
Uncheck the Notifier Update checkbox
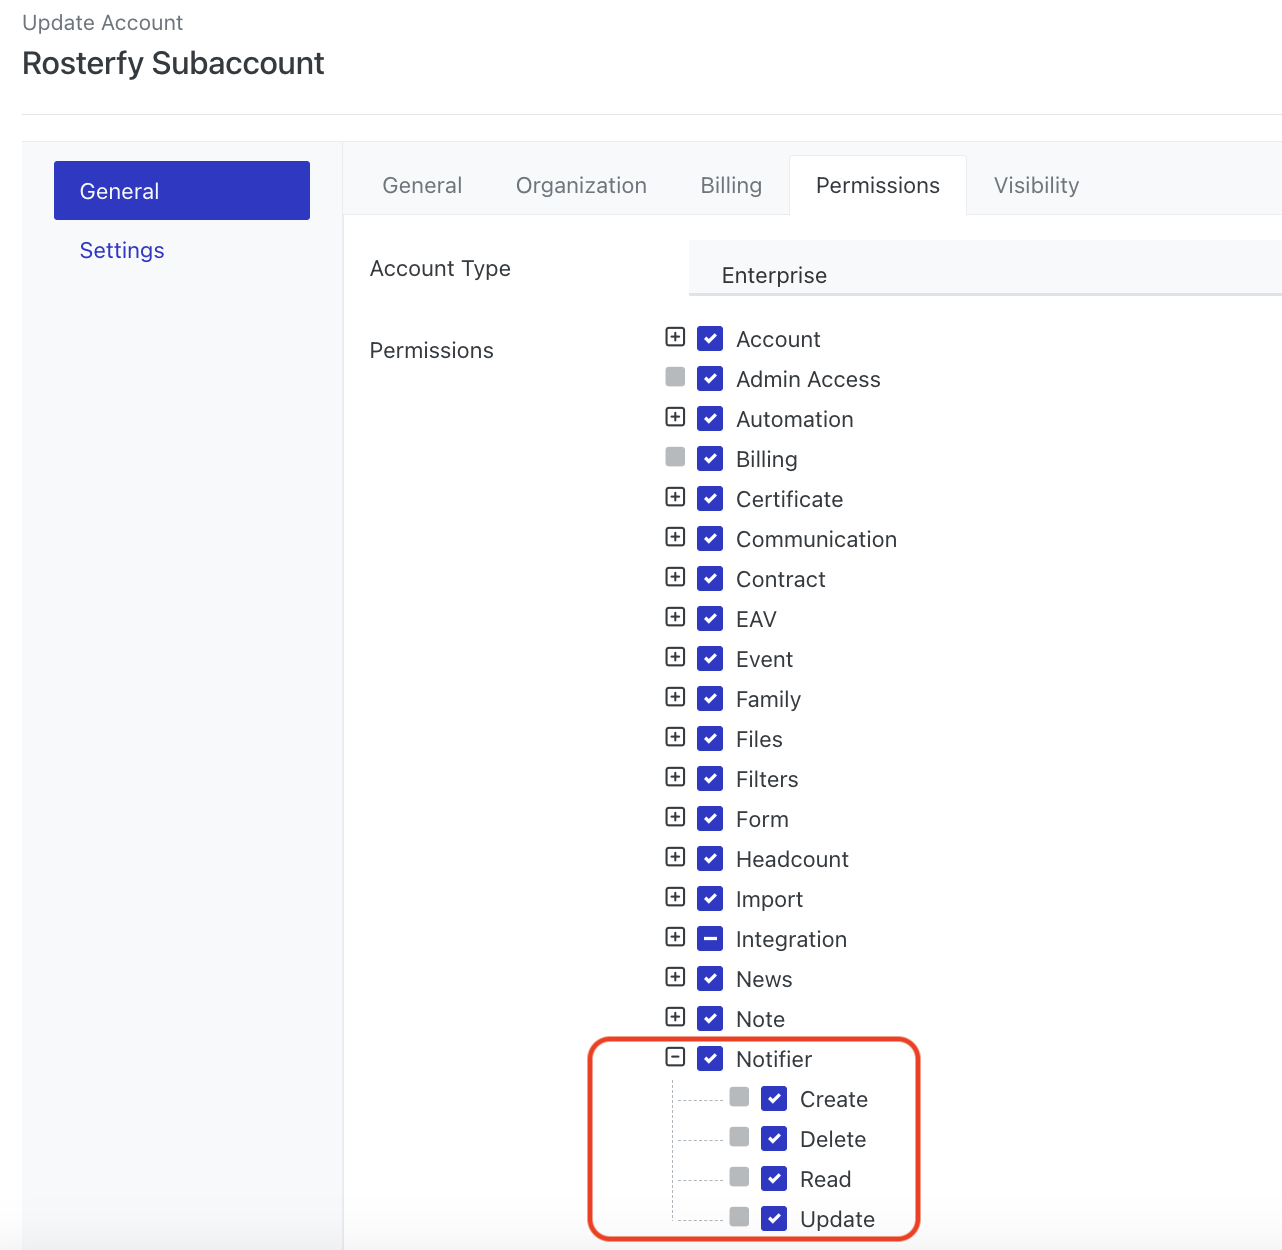[774, 1218]
